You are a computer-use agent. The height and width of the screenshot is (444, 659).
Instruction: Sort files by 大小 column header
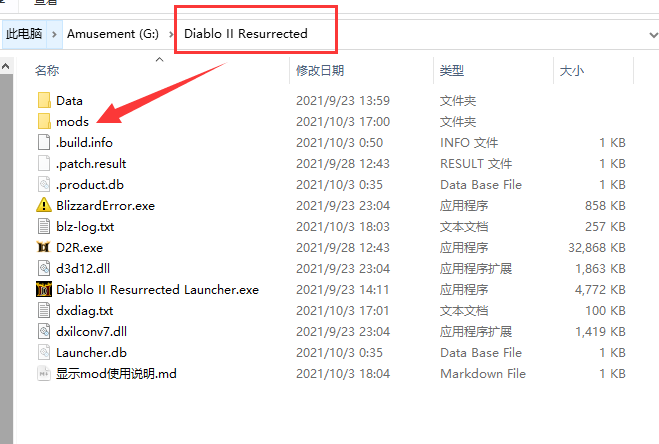point(572,71)
